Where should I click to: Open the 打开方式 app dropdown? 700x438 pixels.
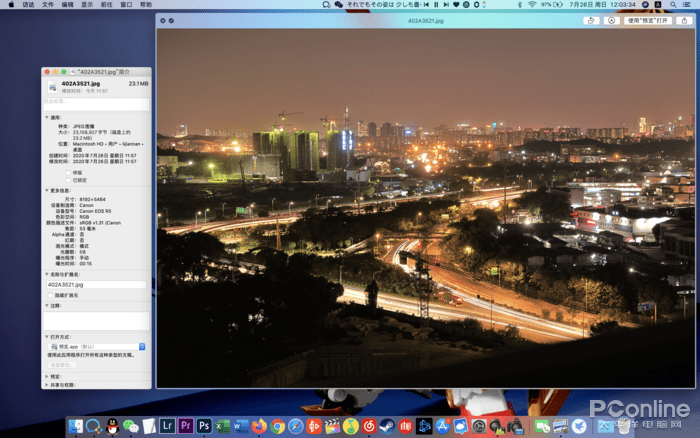coord(96,346)
